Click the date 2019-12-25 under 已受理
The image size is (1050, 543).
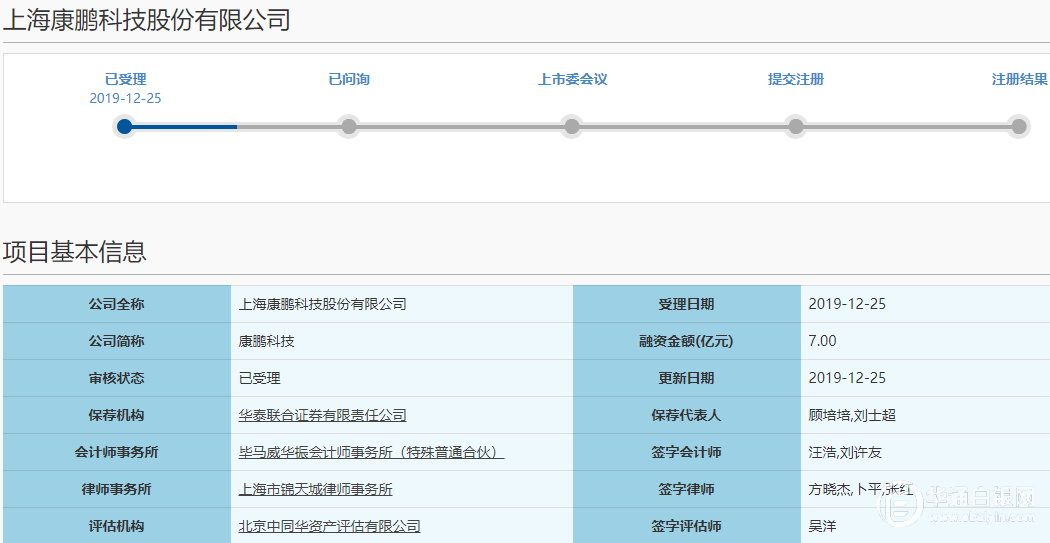point(125,98)
